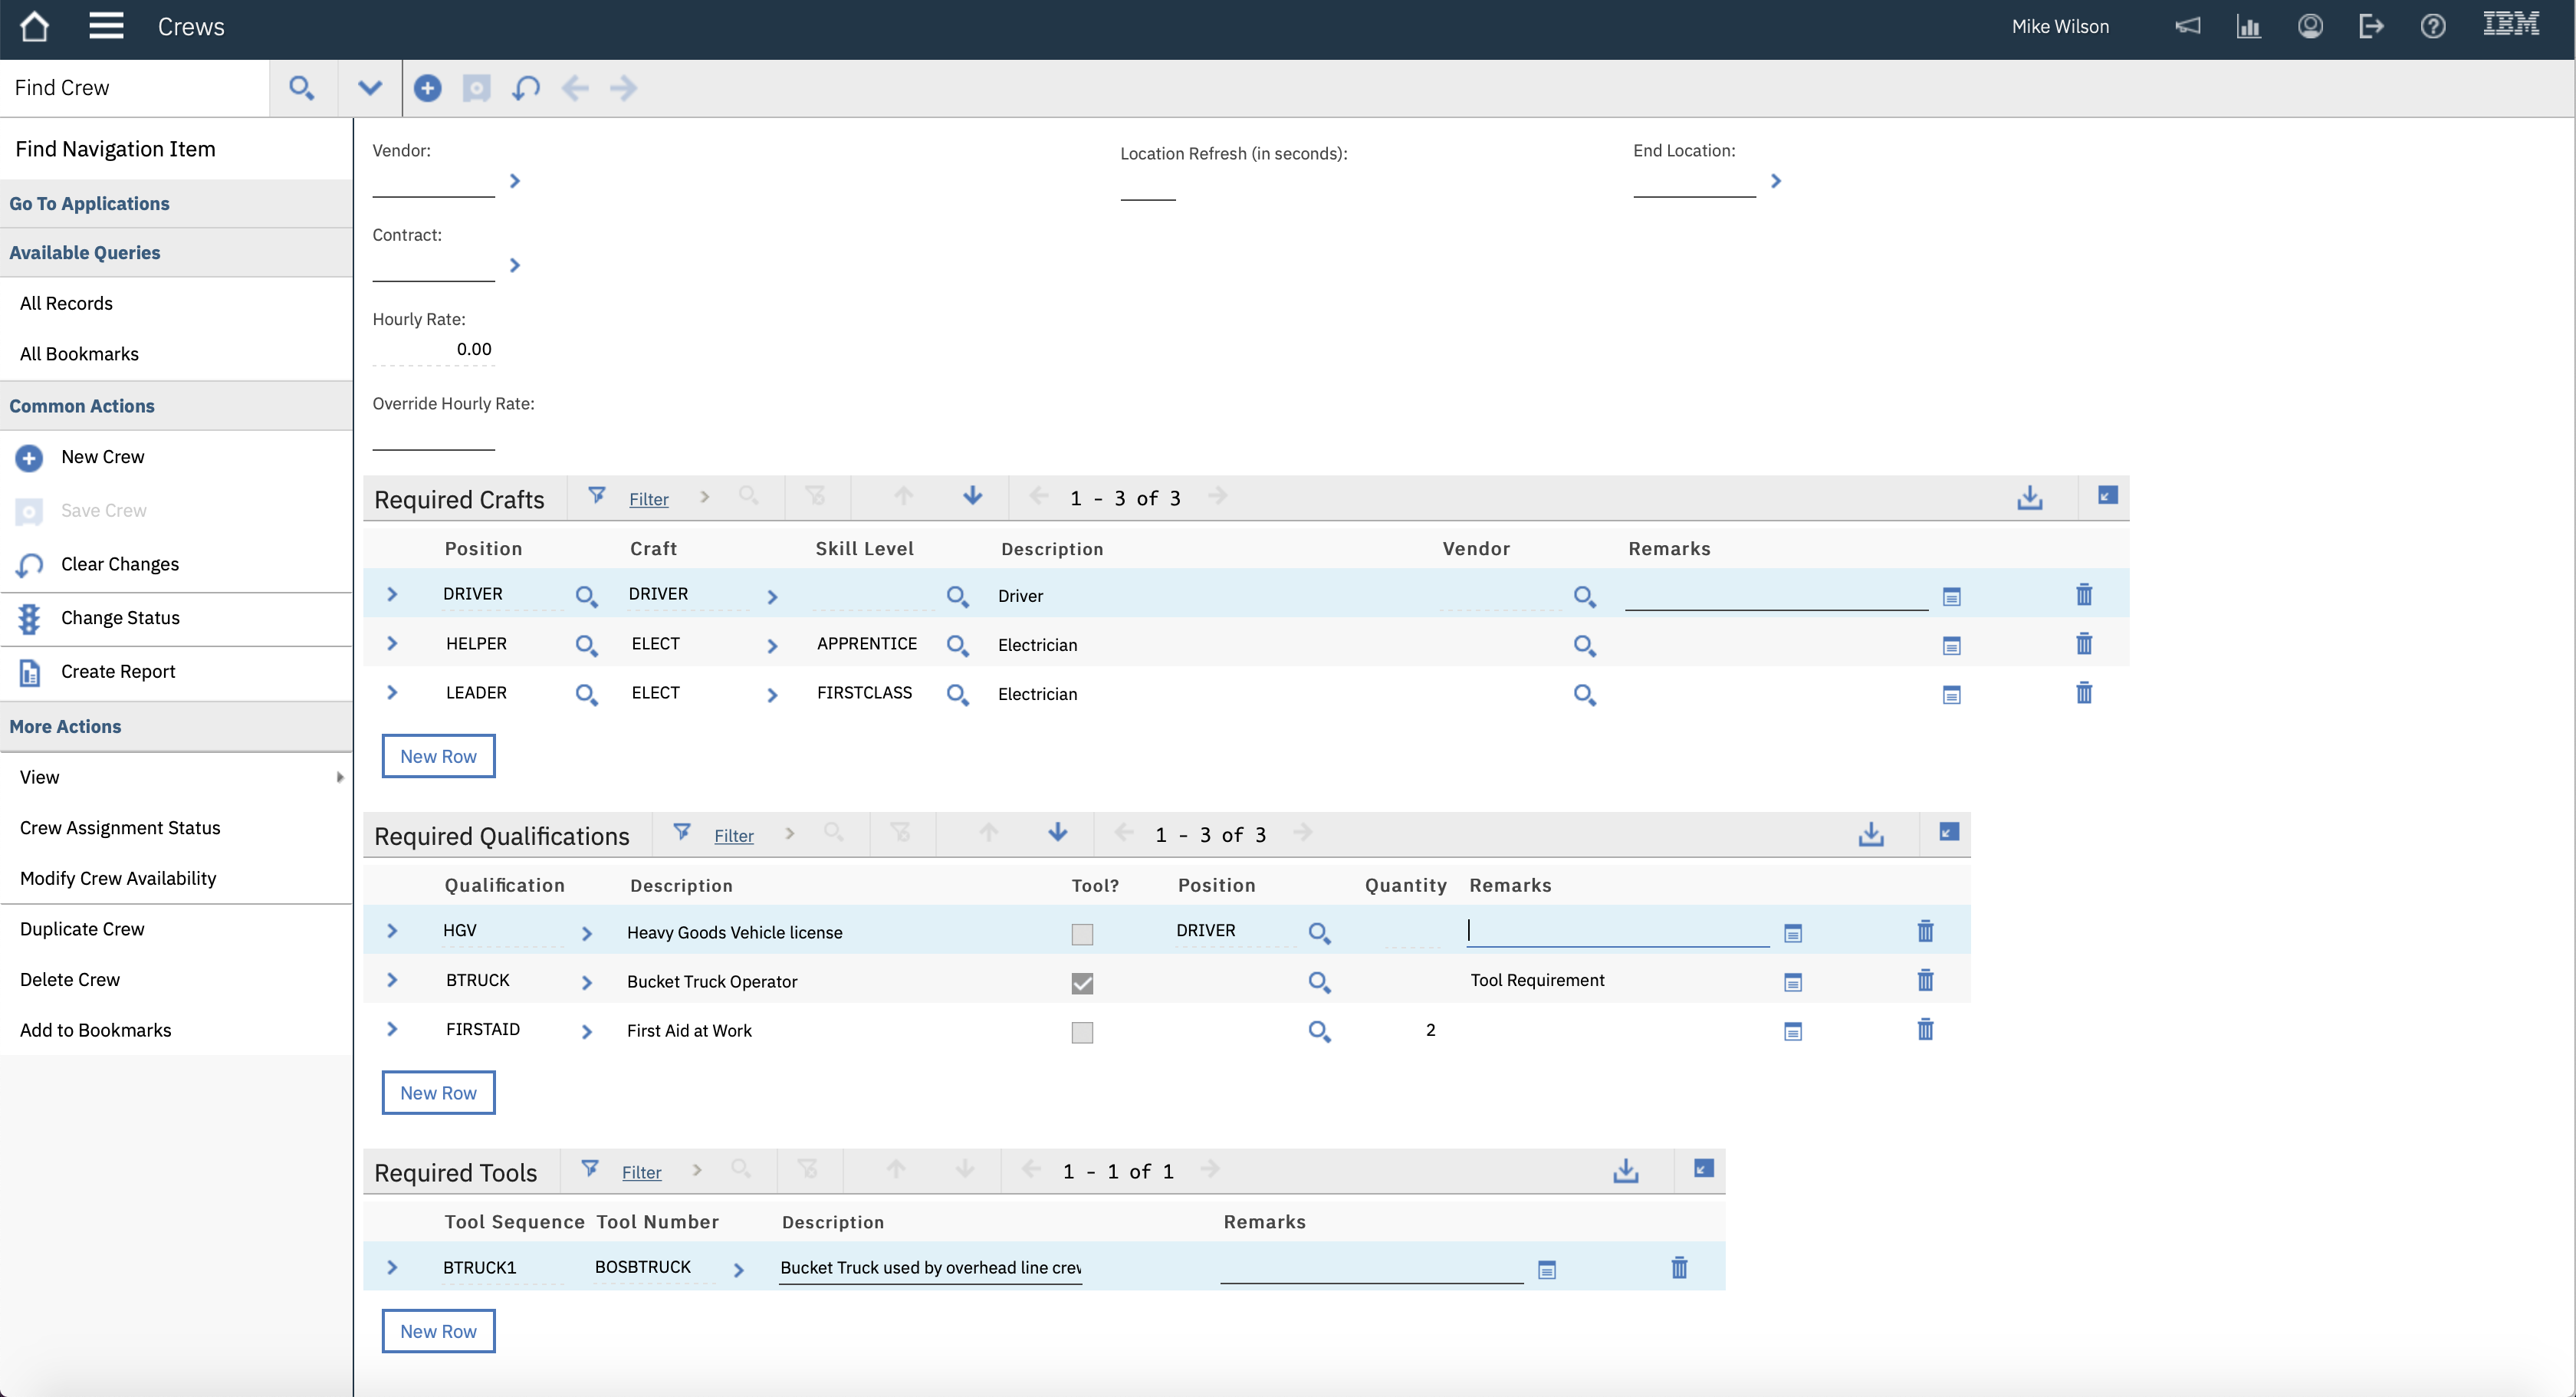Click the Home icon in the header
Viewport: 2576px width, 1397px height.
tap(34, 27)
